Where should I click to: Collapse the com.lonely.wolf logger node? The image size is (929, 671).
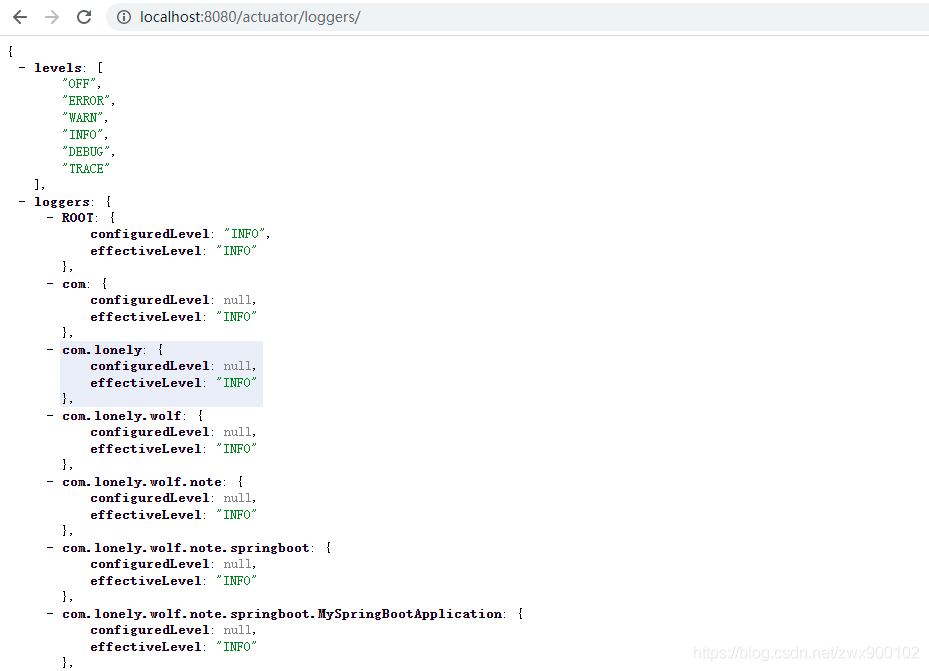50,416
